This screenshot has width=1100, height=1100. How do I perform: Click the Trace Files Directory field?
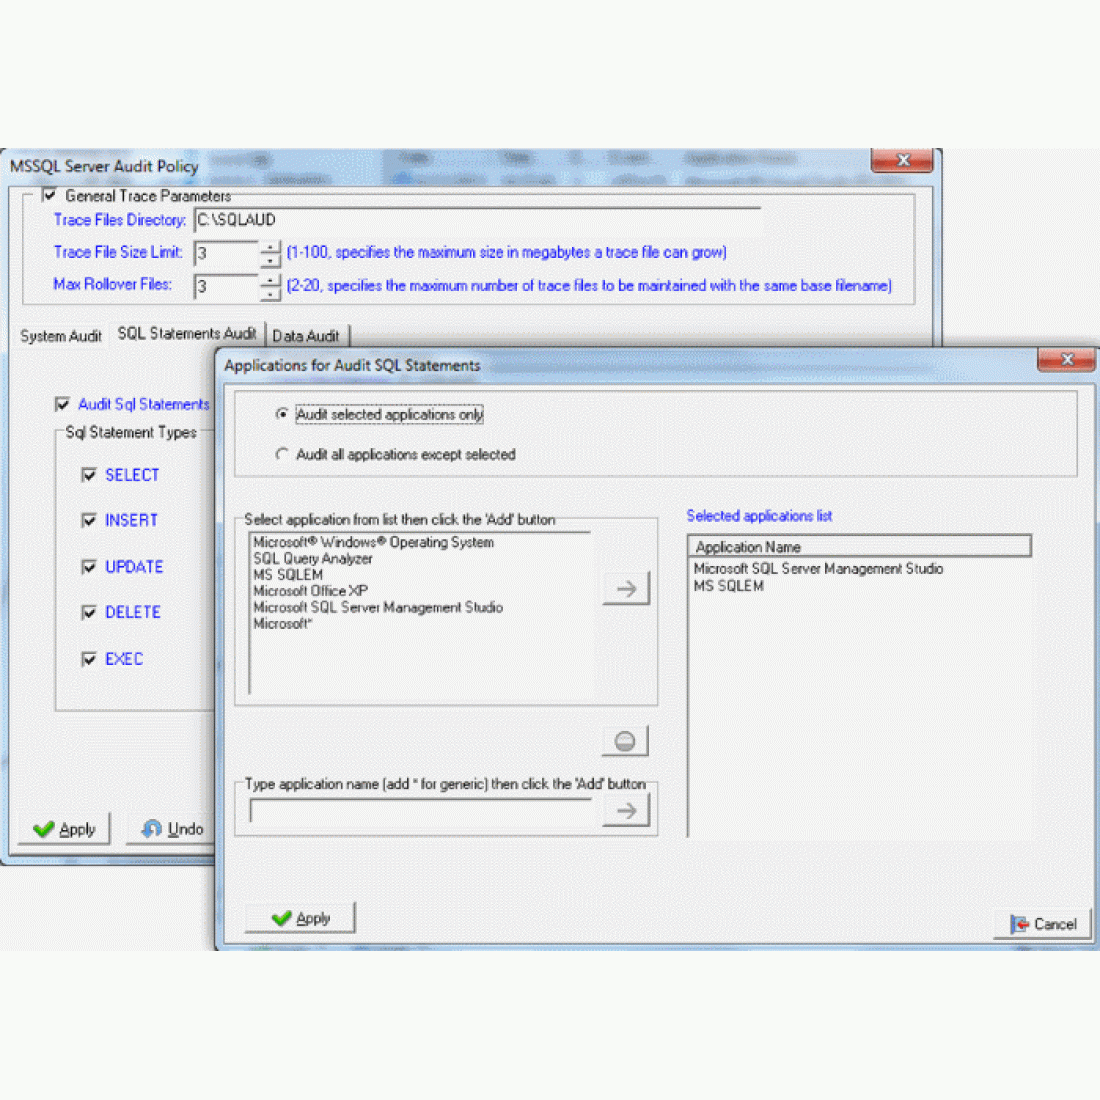pyautogui.click(x=476, y=220)
